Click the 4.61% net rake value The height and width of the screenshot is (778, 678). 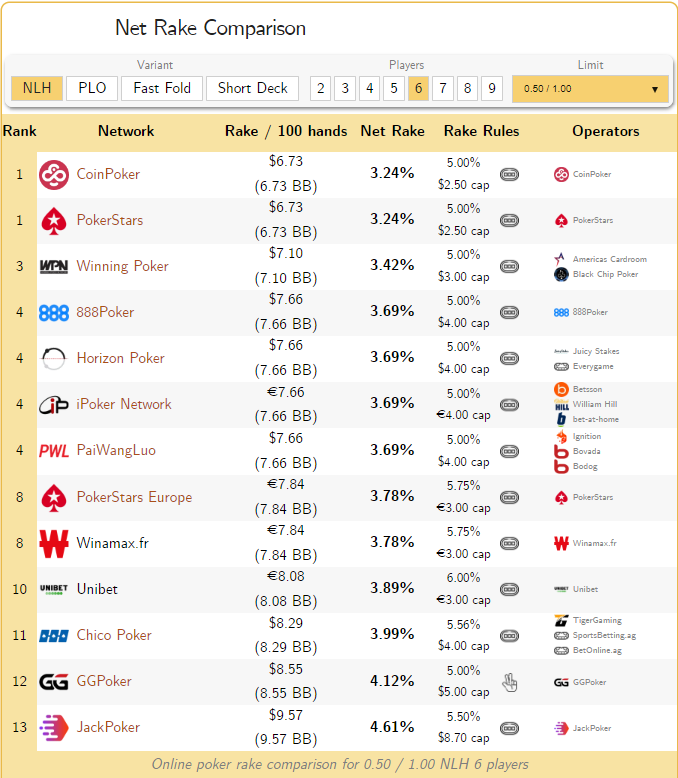[x=392, y=727]
